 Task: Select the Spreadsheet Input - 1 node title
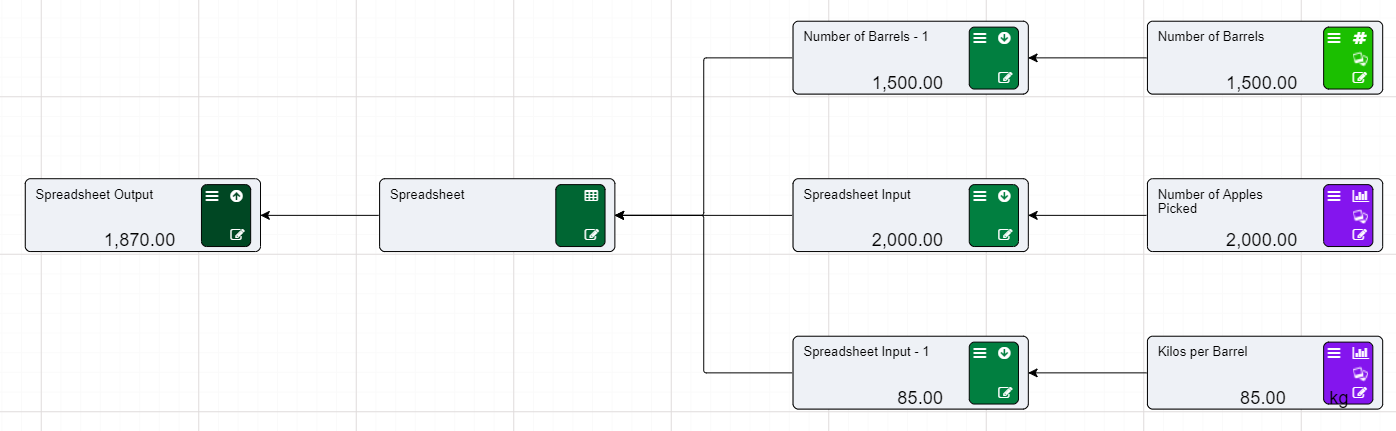[866, 352]
